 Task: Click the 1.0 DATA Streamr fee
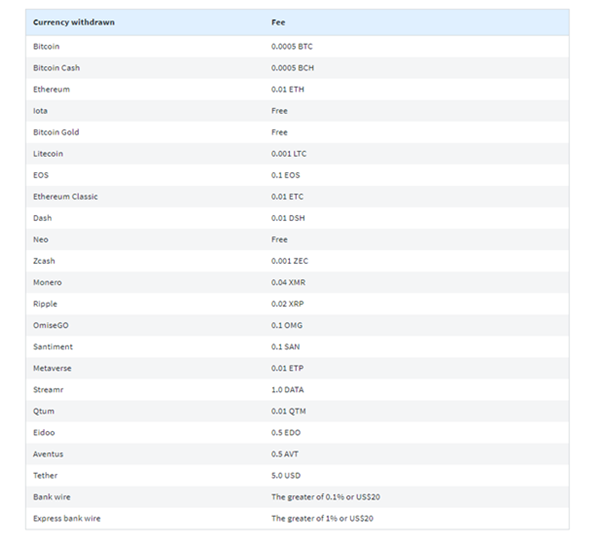289,389
